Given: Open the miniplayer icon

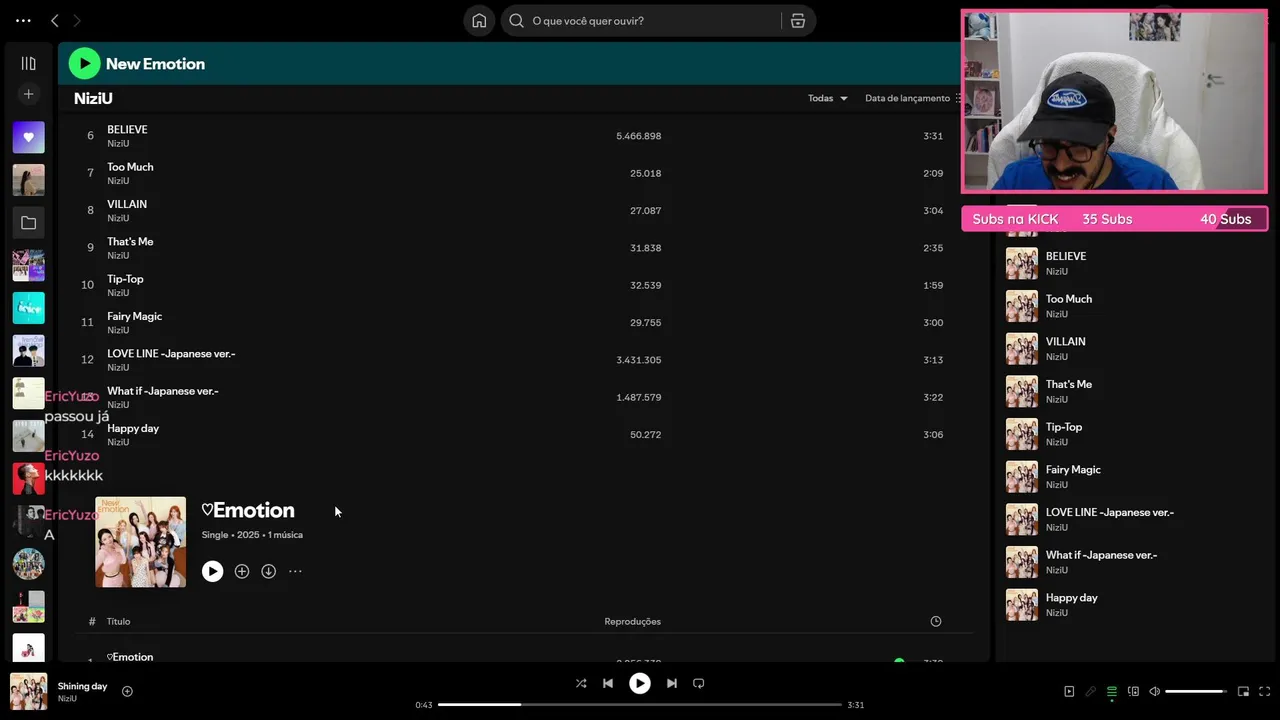Looking at the screenshot, I should pyautogui.click(x=1243, y=691).
